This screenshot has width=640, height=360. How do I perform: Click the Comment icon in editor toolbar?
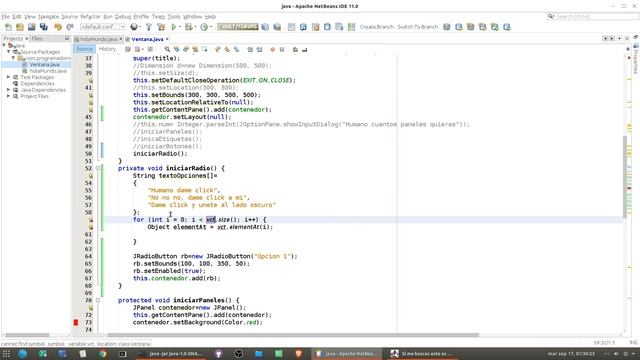point(295,49)
